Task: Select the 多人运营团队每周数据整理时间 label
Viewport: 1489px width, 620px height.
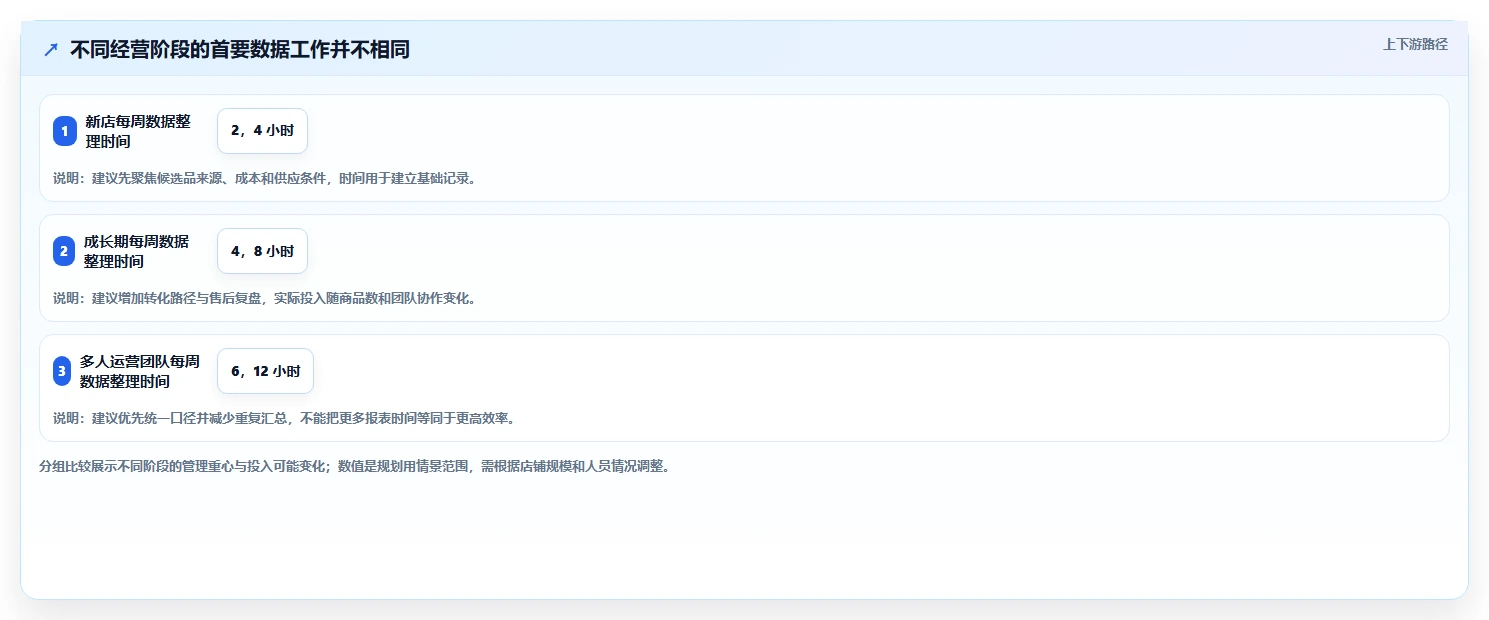Action: pyautogui.click(x=140, y=371)
